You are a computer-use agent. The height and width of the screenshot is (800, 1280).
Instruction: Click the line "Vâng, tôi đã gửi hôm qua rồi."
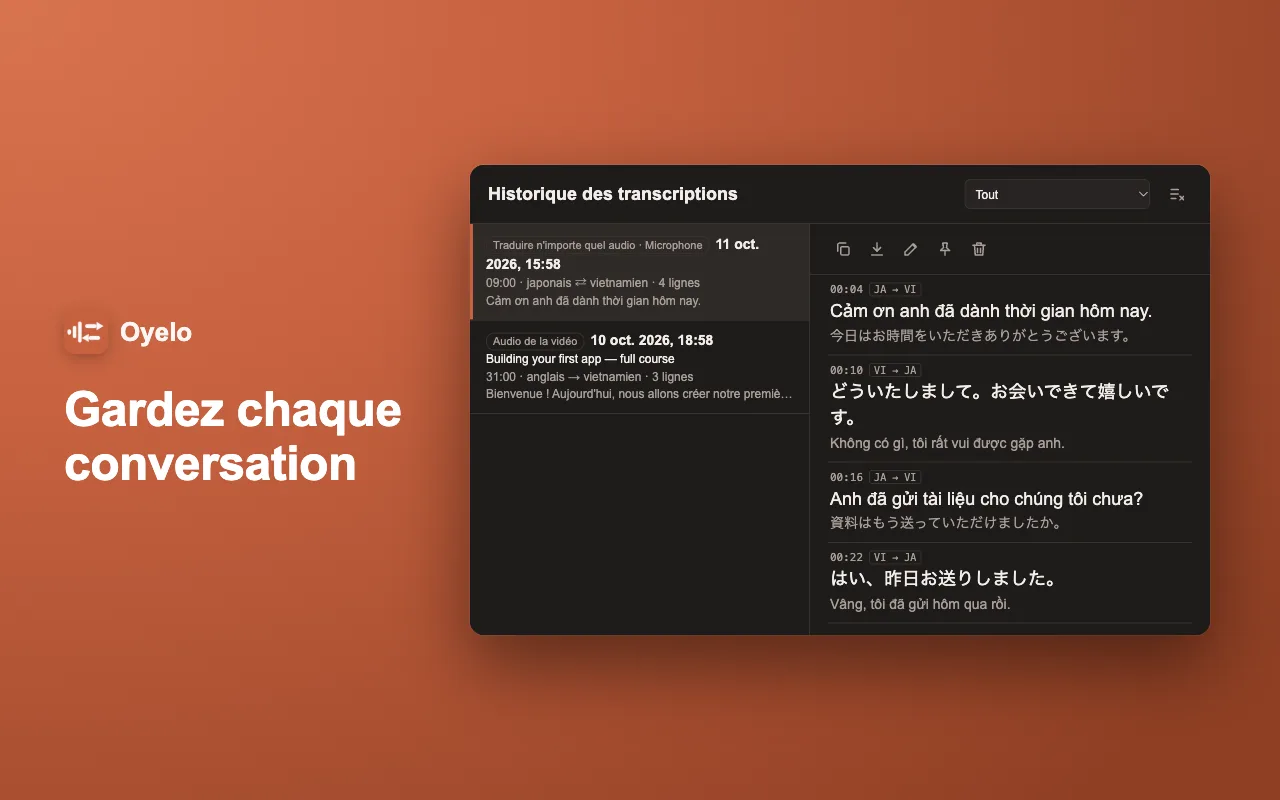tap(920, 604)
